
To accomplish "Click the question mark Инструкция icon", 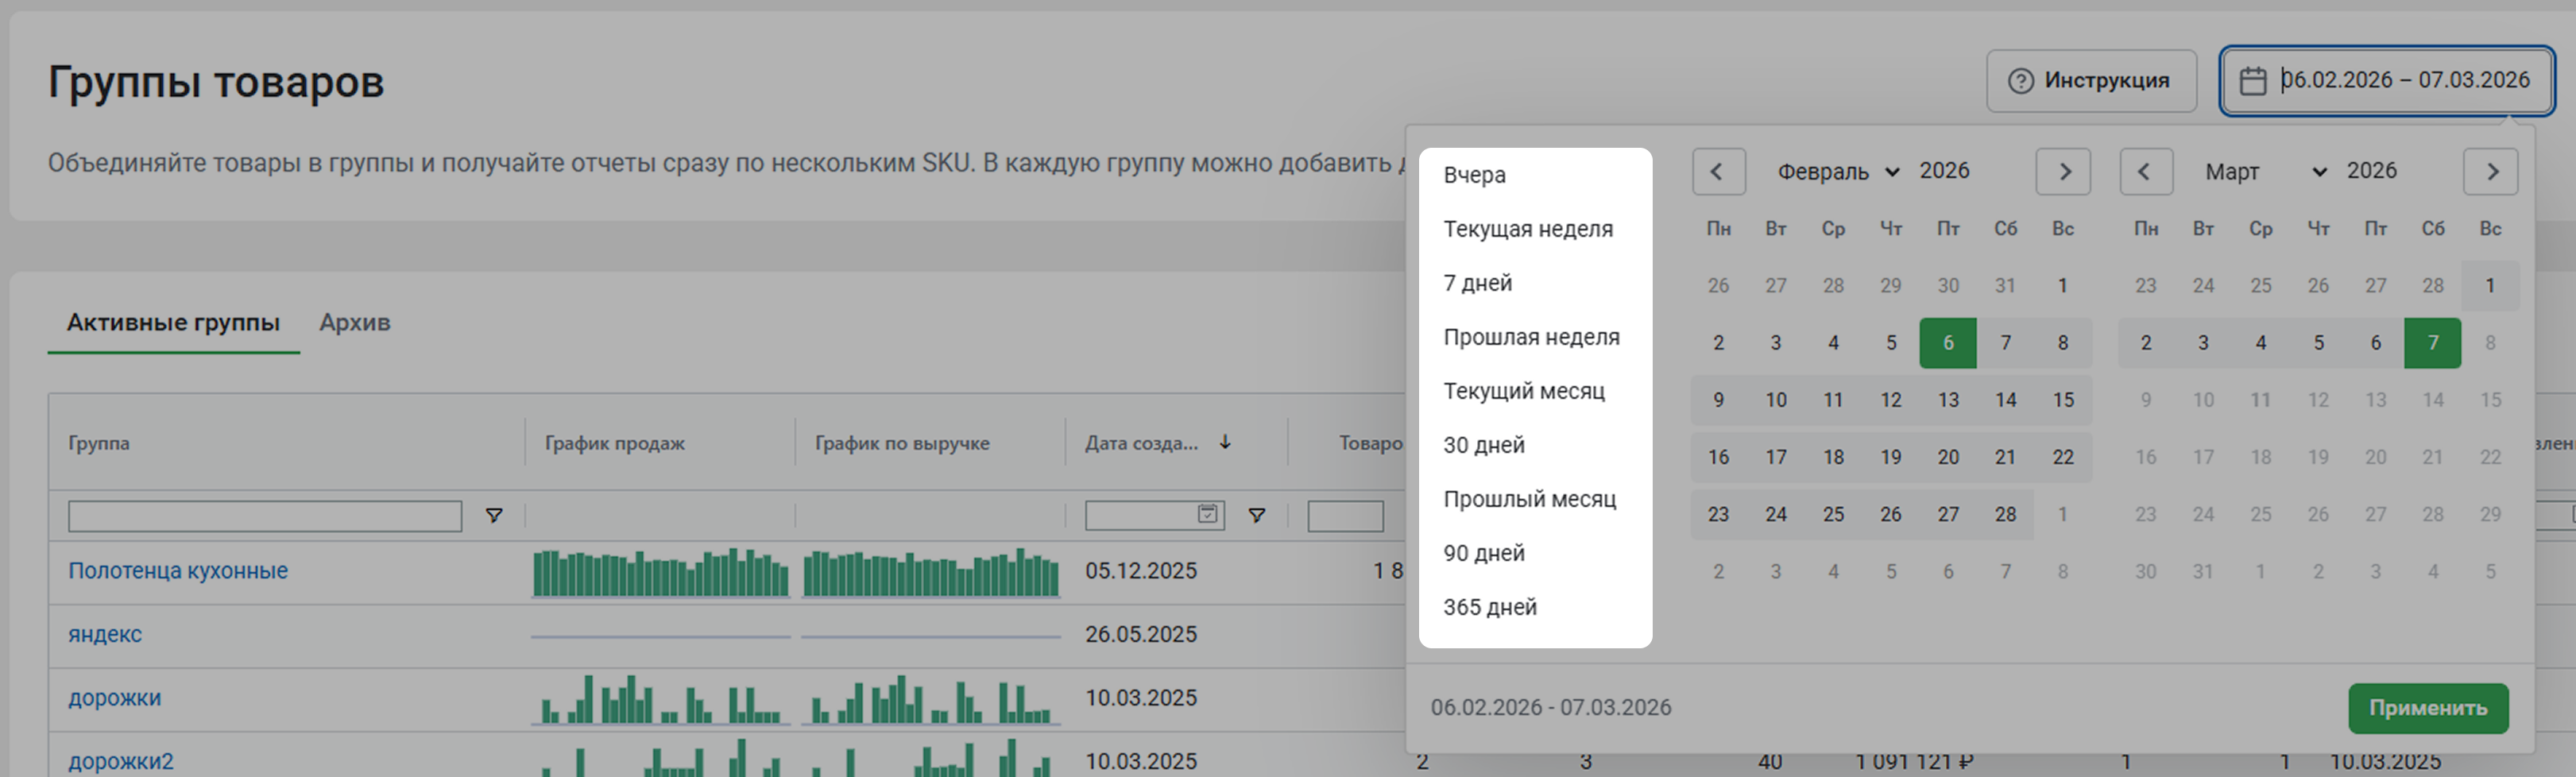I will tap(2020, 81).
